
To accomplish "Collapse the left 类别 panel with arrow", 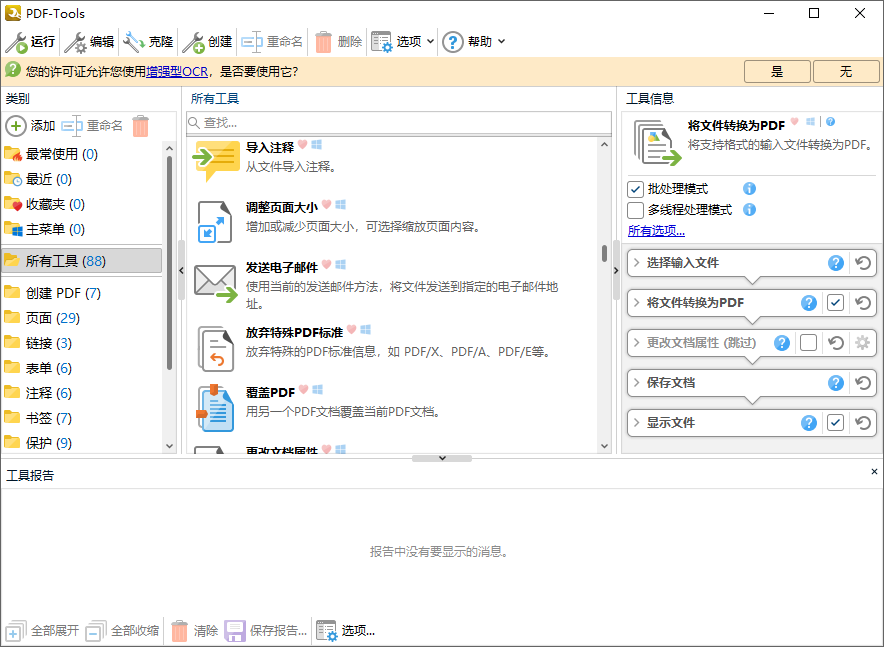I will (x=182, y=271).
